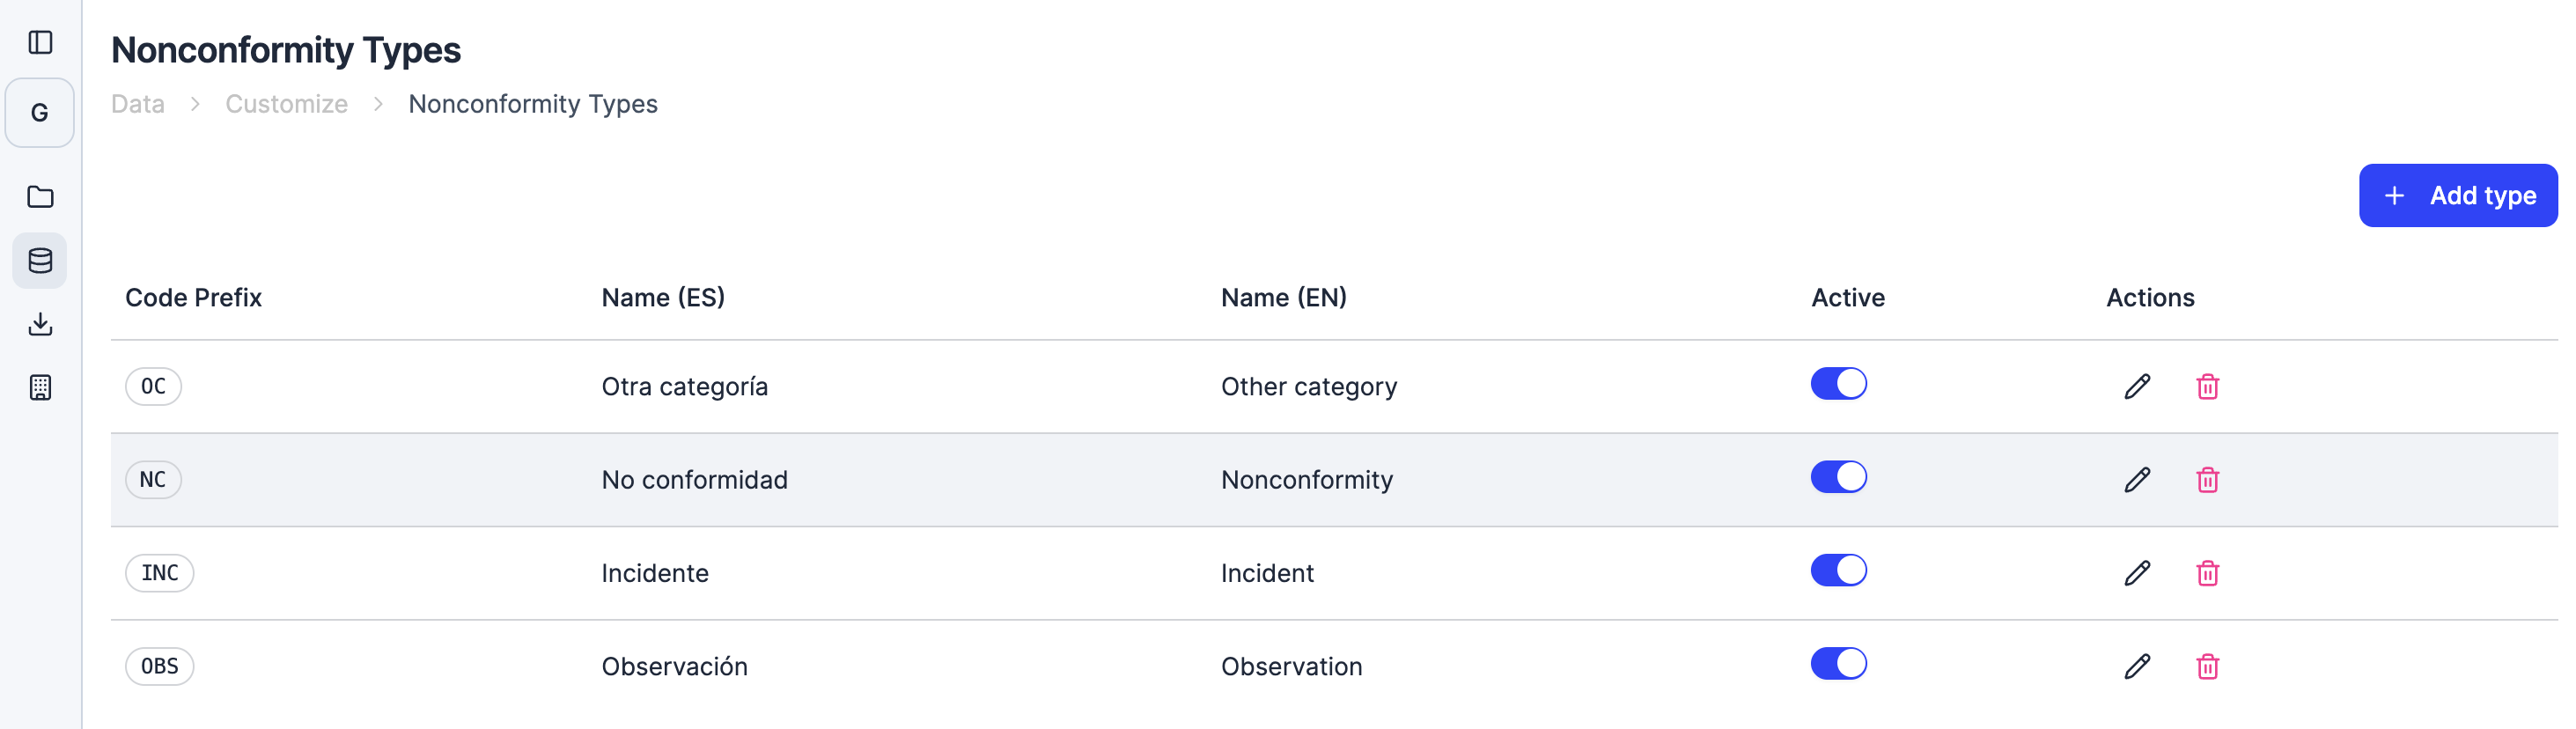Toggle the sidebar panel icon
2576x729 pixels.
tap(40, 42)
